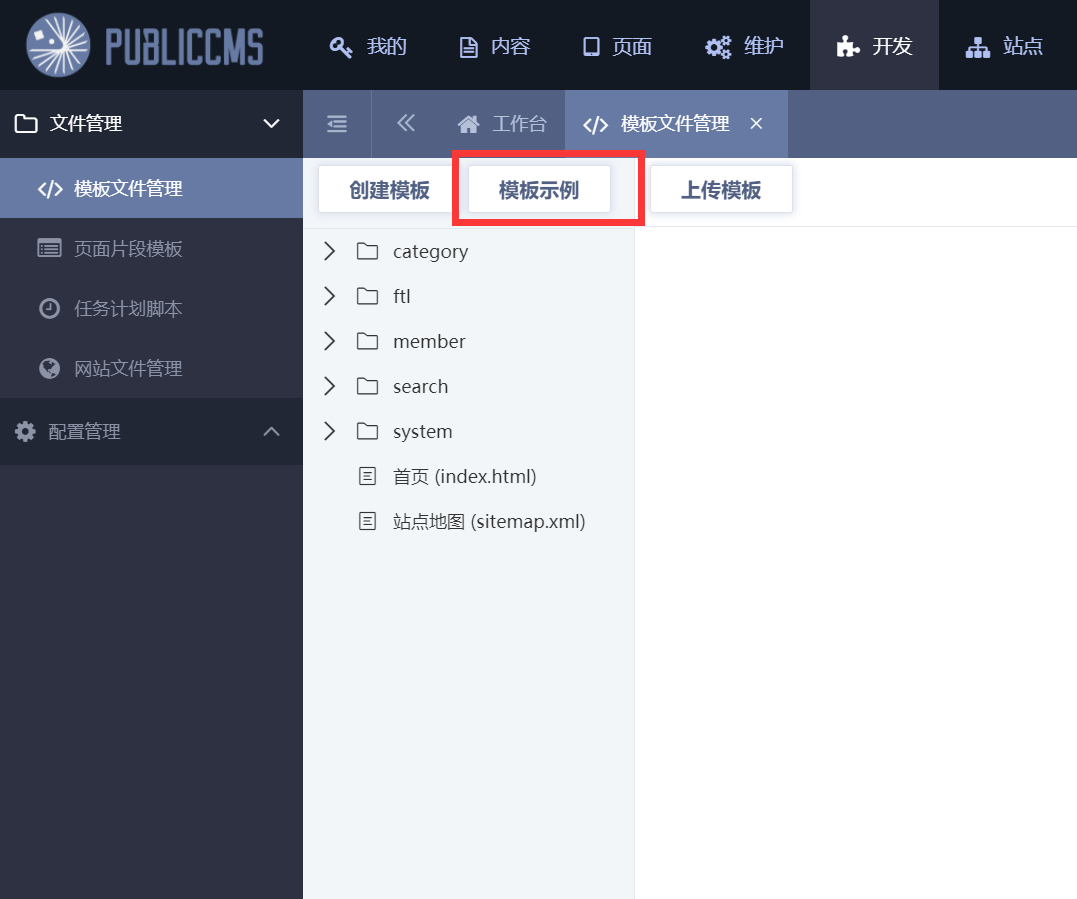This screenshot has width=1077, height=899.
Task: Expand the category folder
Action: coord(330,251)
